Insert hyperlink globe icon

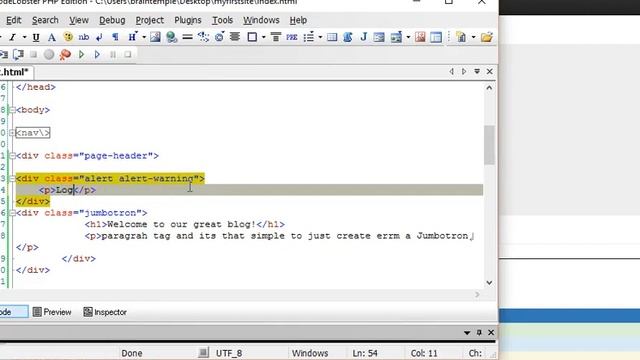[171, 37]
